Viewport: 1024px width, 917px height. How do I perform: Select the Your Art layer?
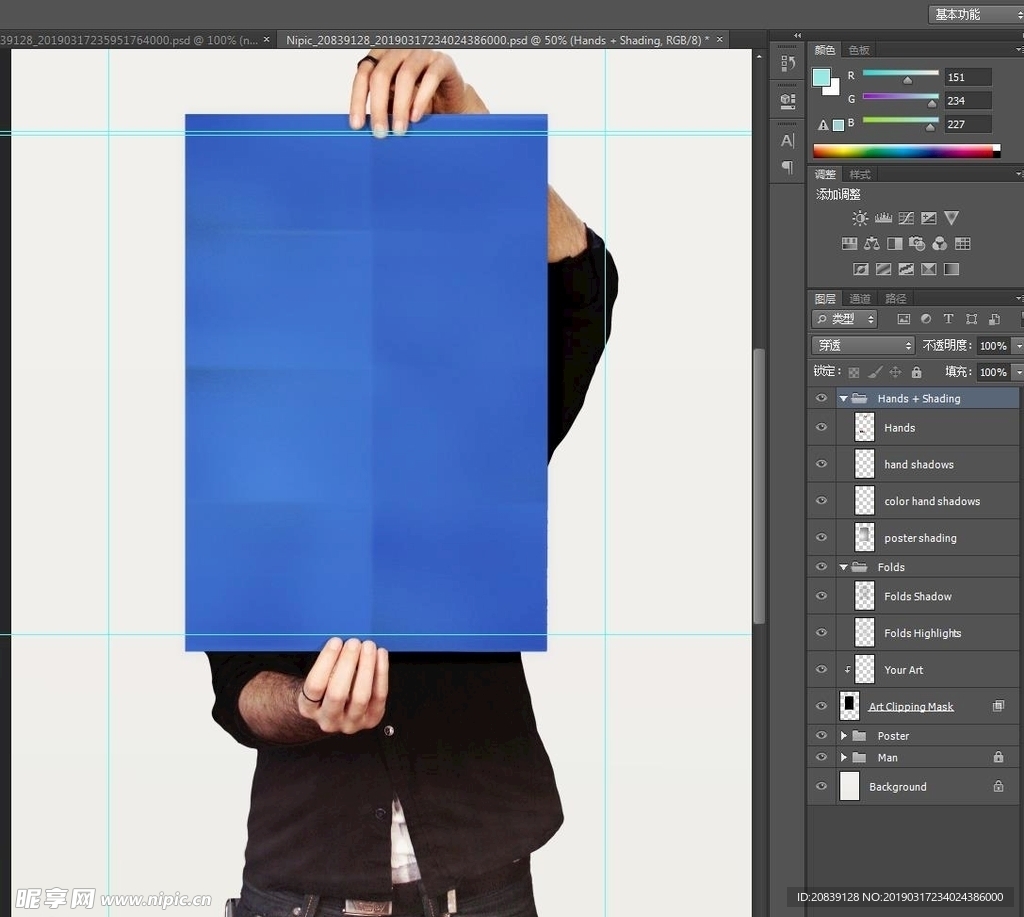pyautogui.click(x=904, y=670)
